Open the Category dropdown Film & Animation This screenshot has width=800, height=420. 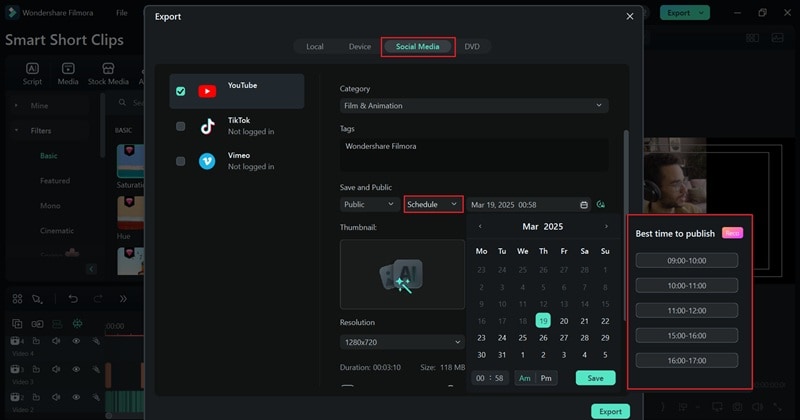[x=474, y=106]
